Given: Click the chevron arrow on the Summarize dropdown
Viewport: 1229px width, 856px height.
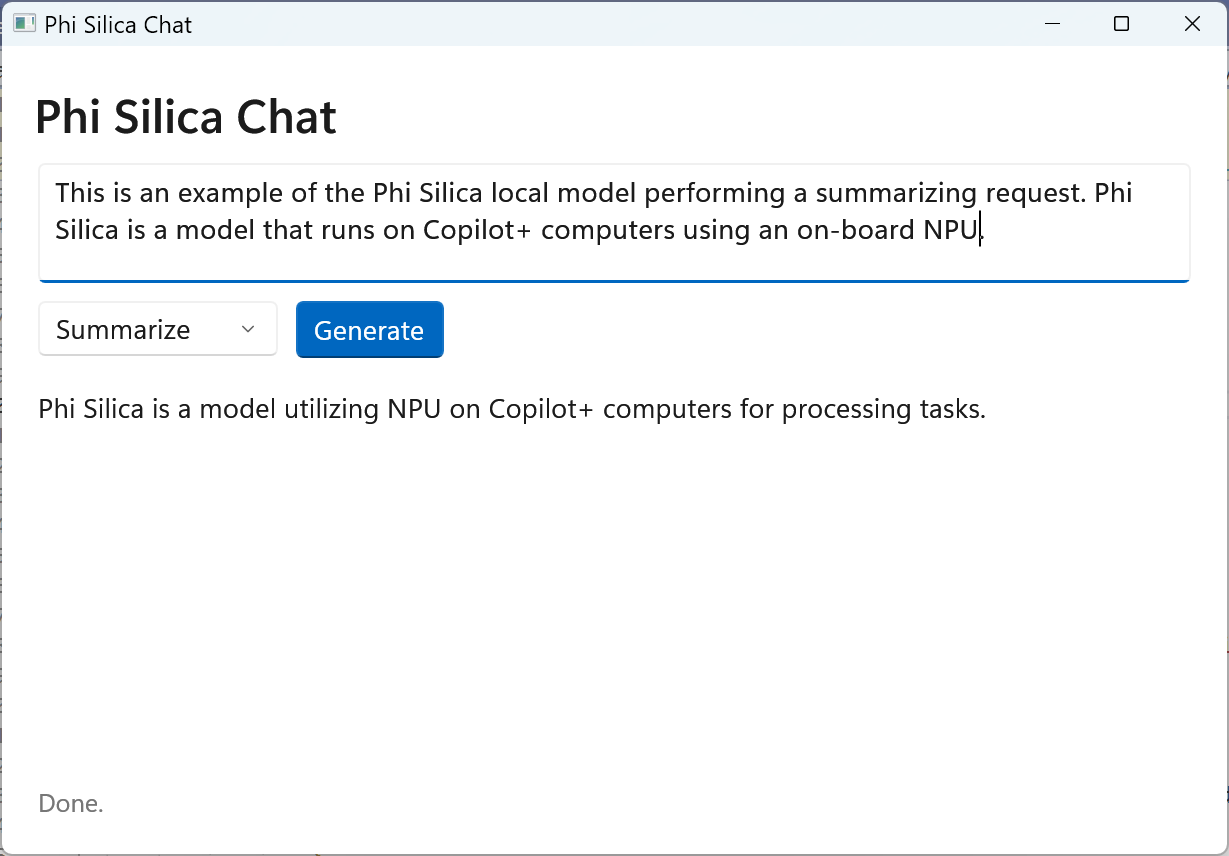Looking at the screenshot, I should (x=248, y=330).
